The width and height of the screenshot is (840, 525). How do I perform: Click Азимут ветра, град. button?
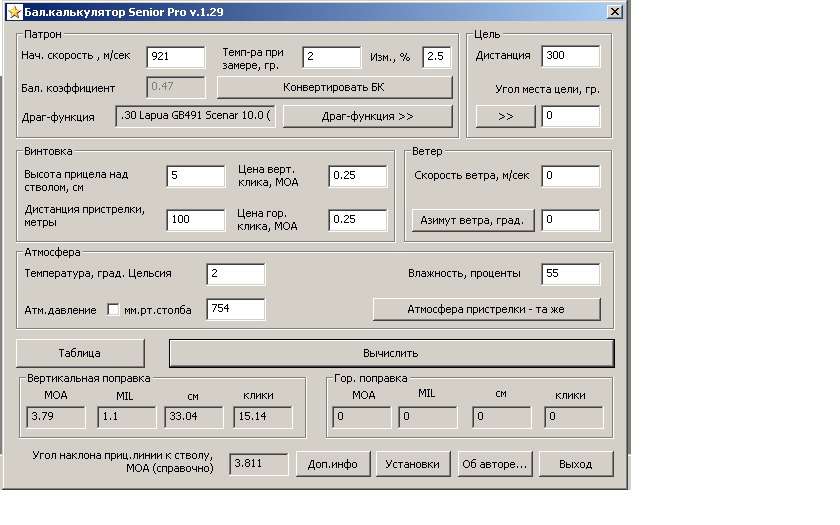pos(472,220)
